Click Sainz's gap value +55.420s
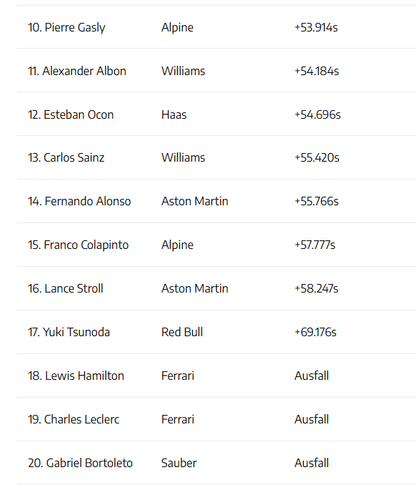The width and height of the screenshot is (418, 500). (317, 158)
